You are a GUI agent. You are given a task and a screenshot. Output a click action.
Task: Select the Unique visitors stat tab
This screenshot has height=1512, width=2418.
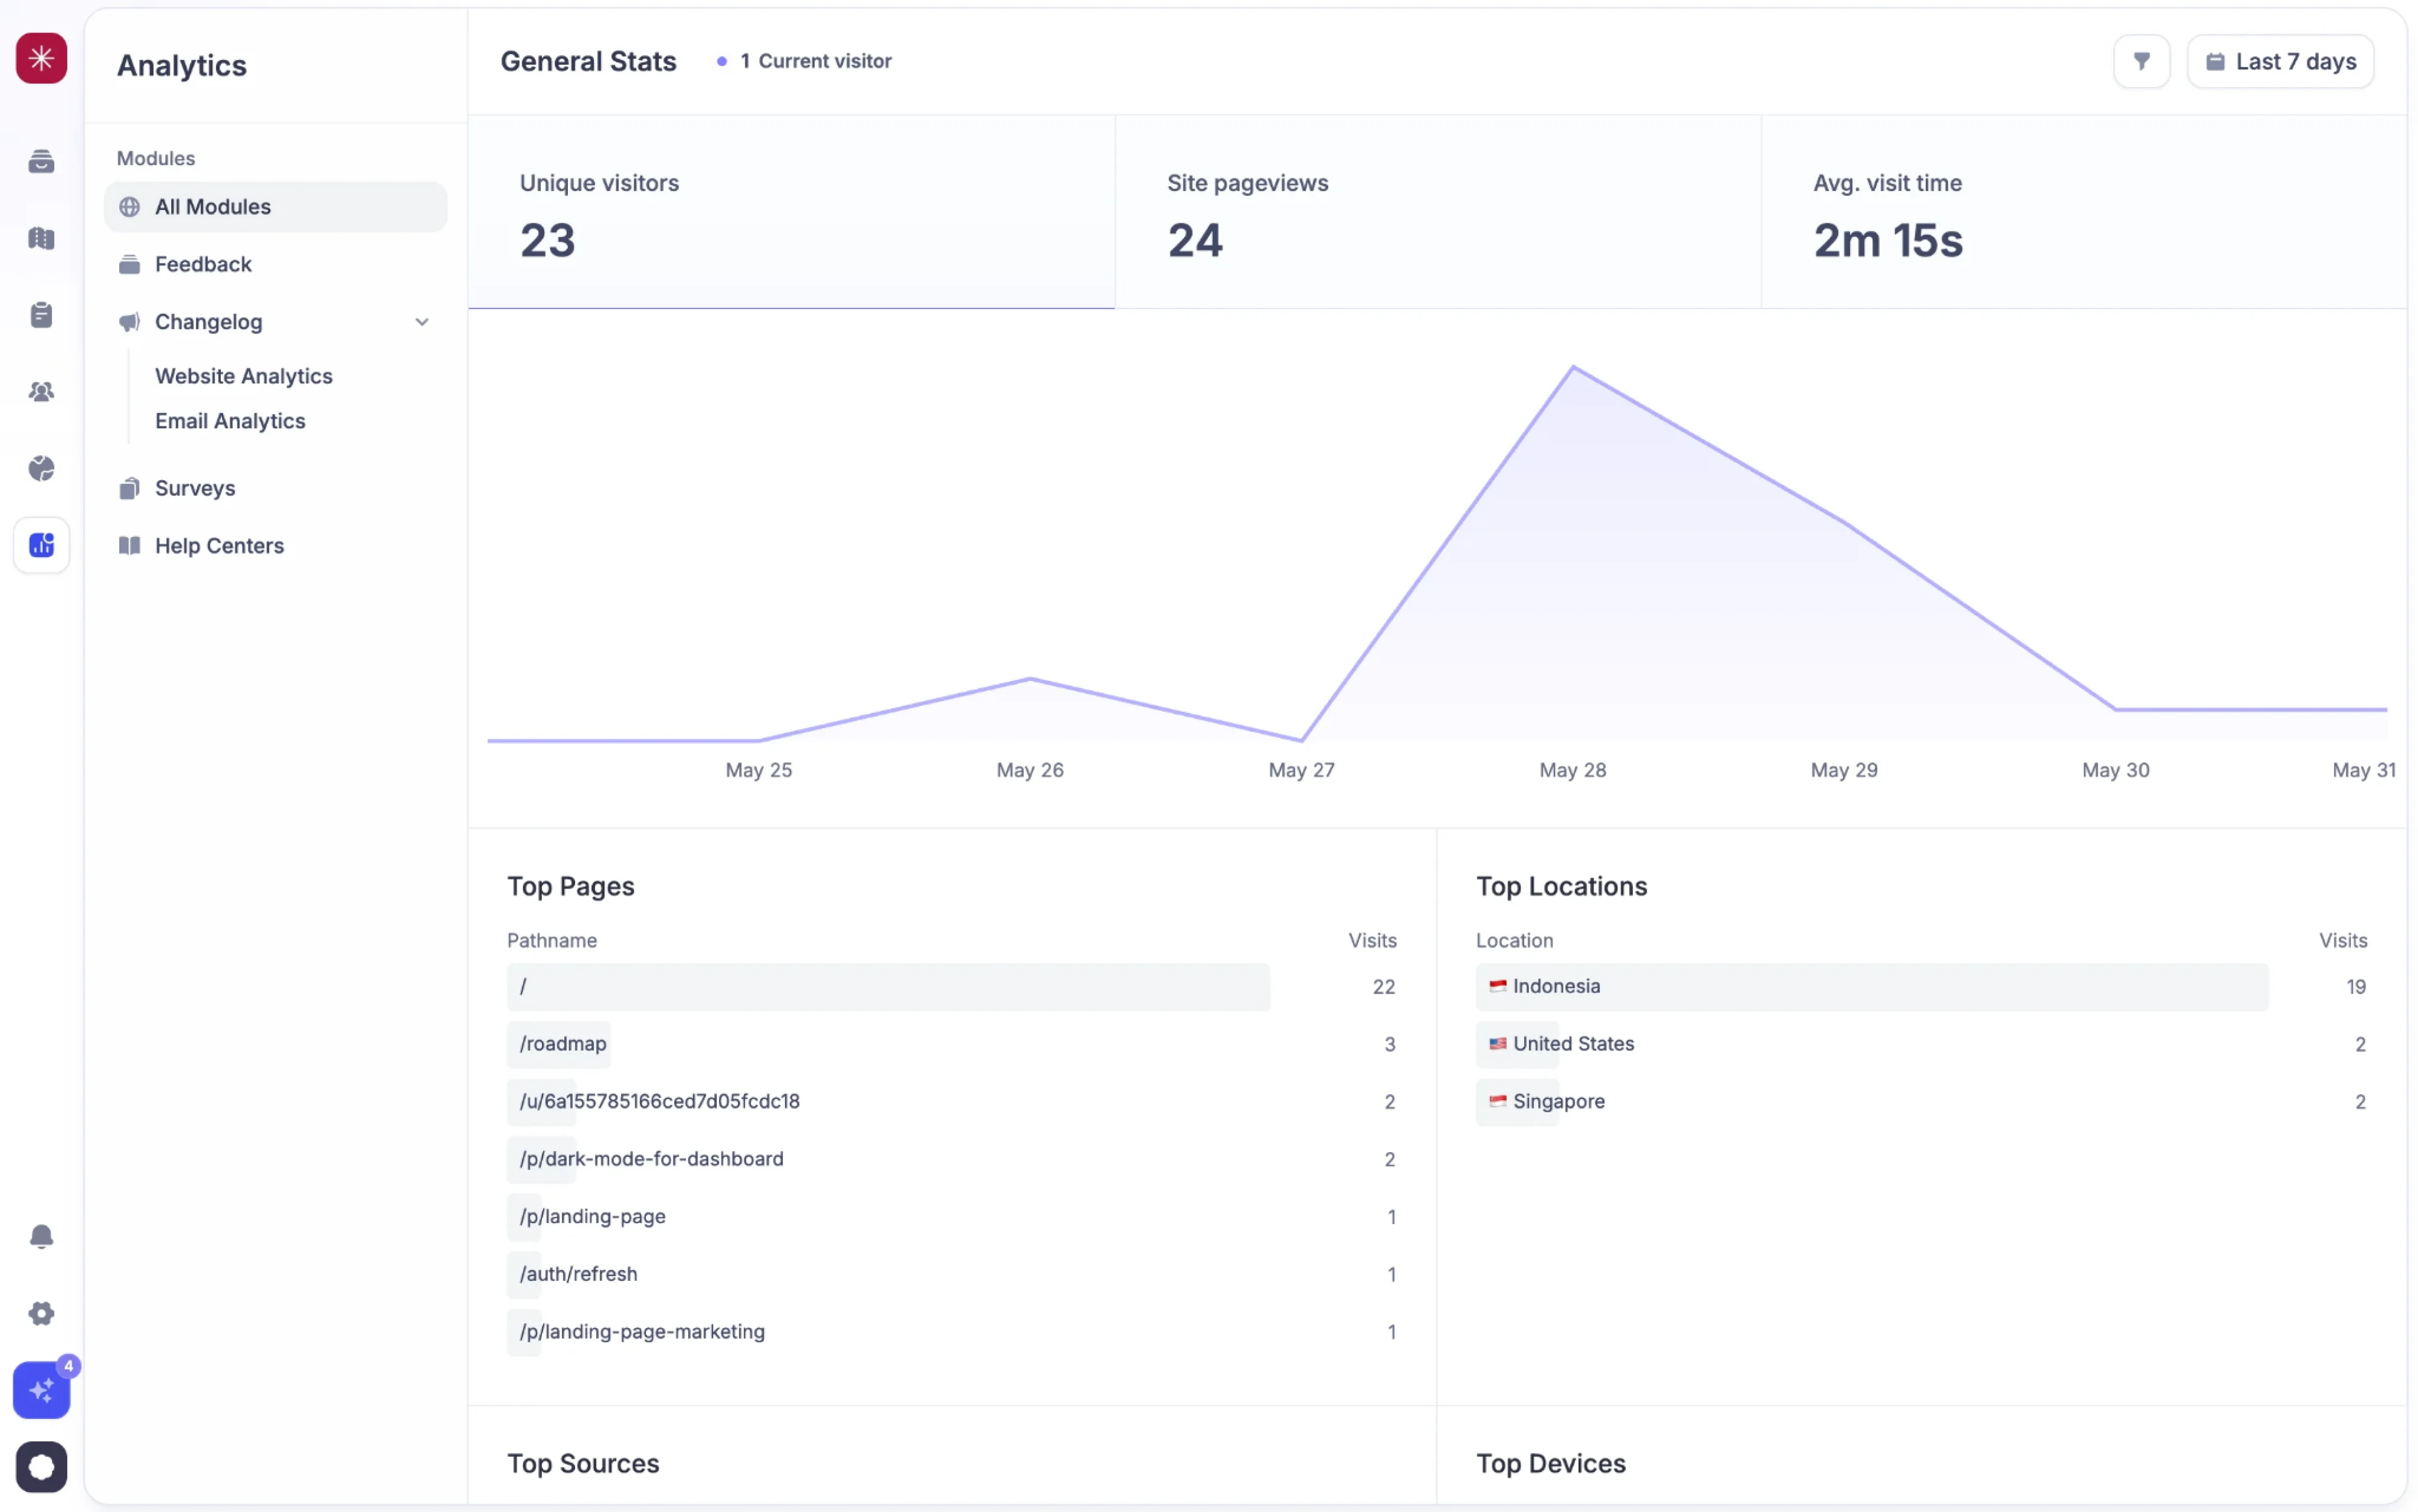coord(791,212)
